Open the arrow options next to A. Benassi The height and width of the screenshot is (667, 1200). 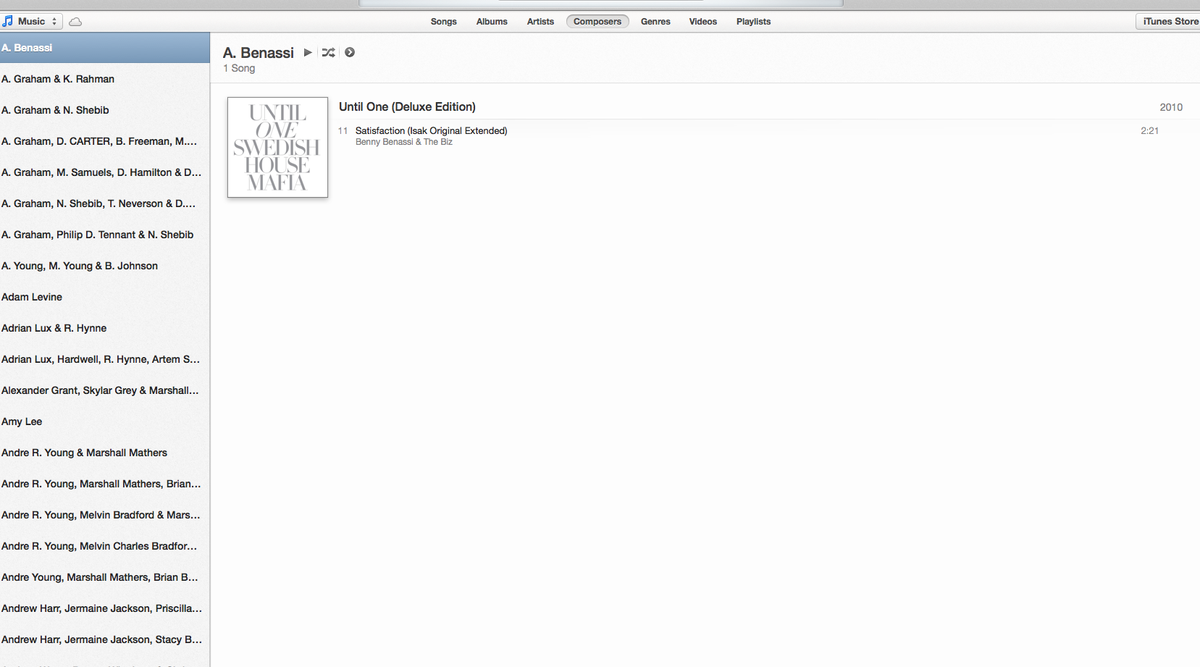pyautogui.click(x=349, y=53)
